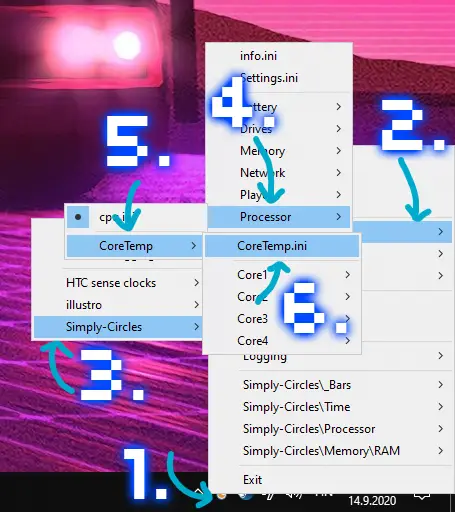Show hidden tray icons with the up chevron

[x=199, y=492]
